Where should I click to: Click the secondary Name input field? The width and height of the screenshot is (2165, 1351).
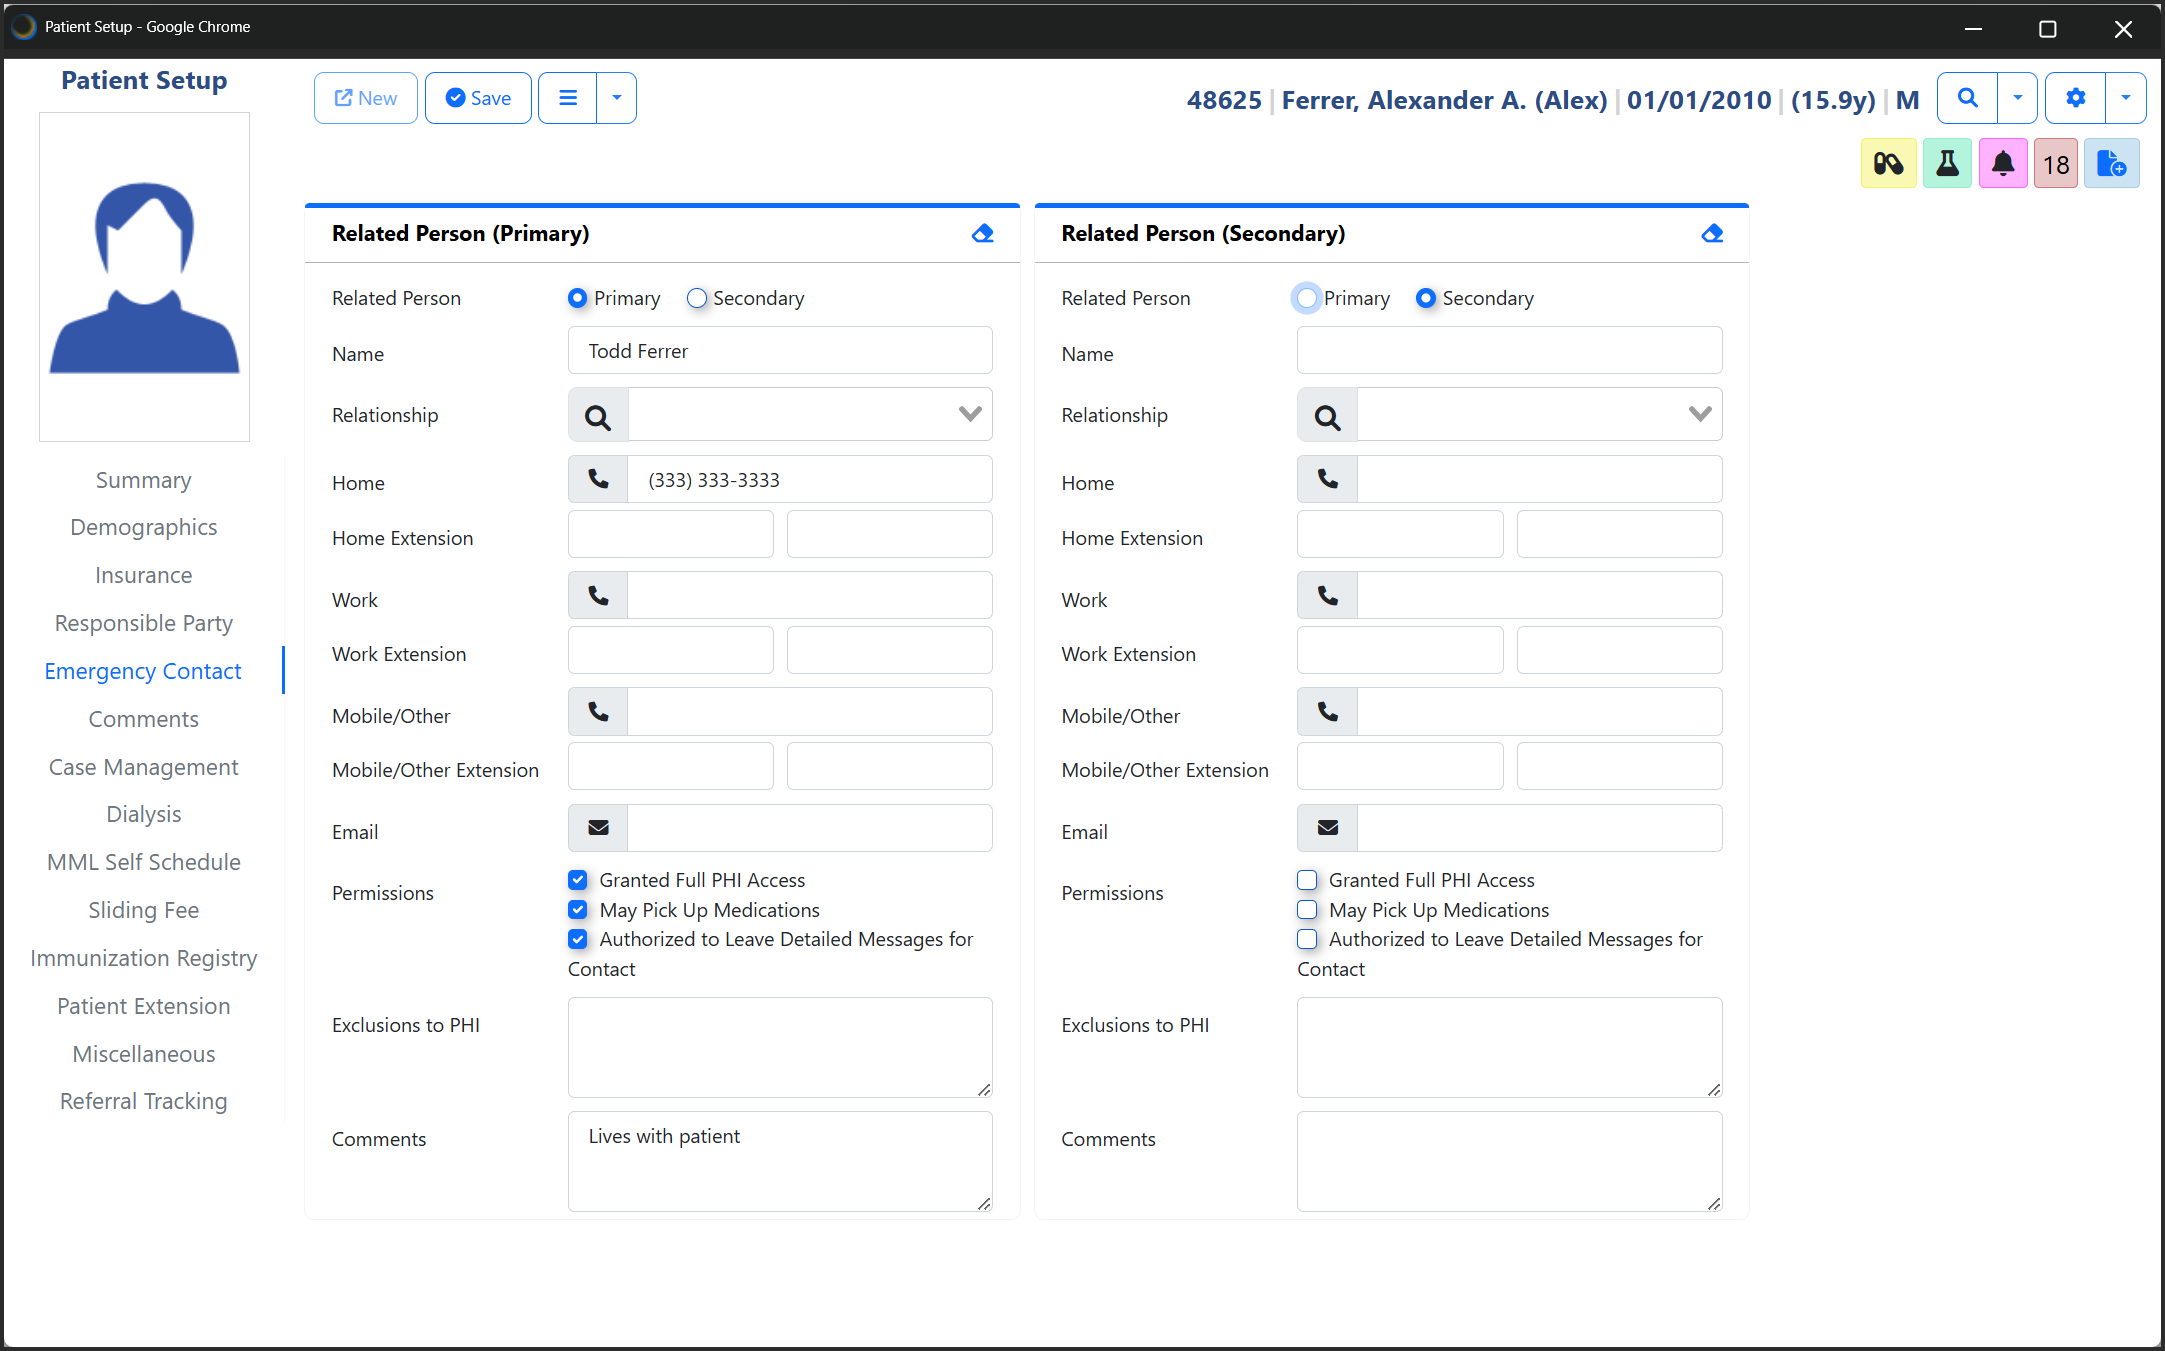coord(1508,351)
